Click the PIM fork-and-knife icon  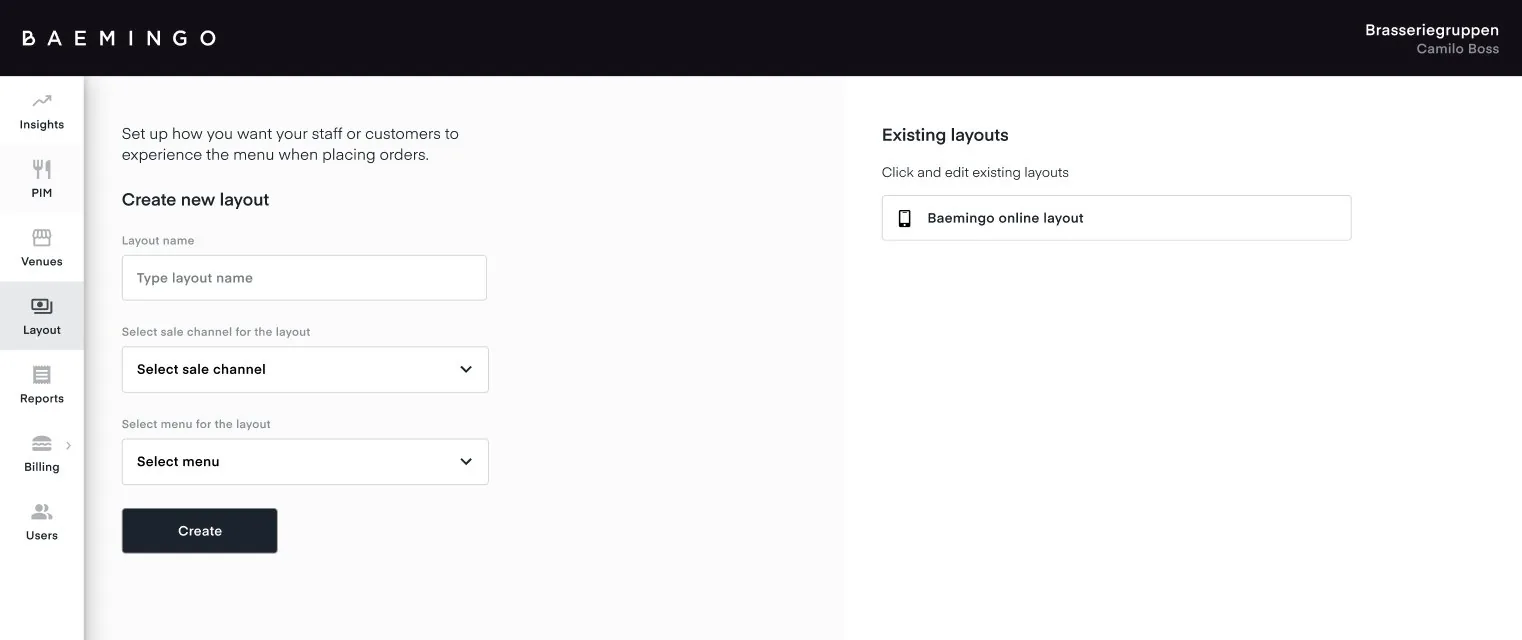42,169
